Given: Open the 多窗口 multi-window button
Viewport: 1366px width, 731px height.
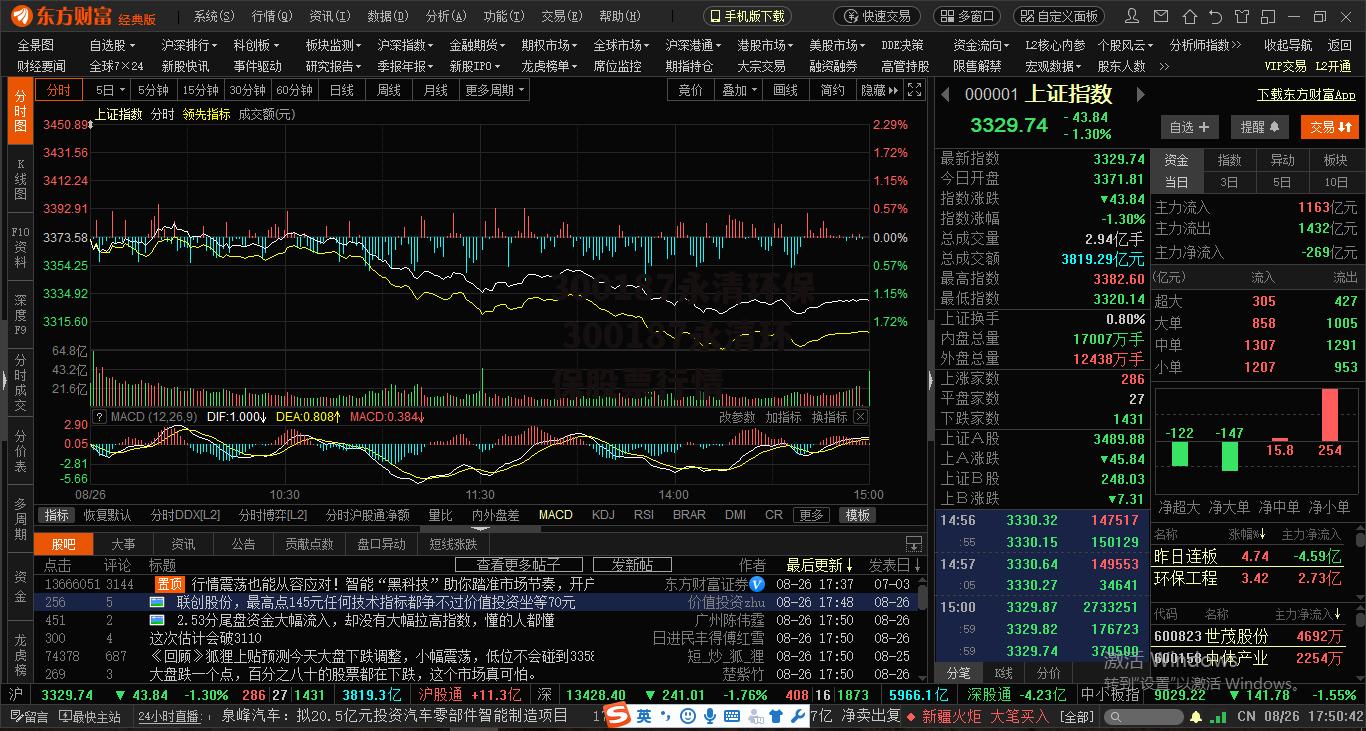Looking at the screenshot, I should point(966,16).
